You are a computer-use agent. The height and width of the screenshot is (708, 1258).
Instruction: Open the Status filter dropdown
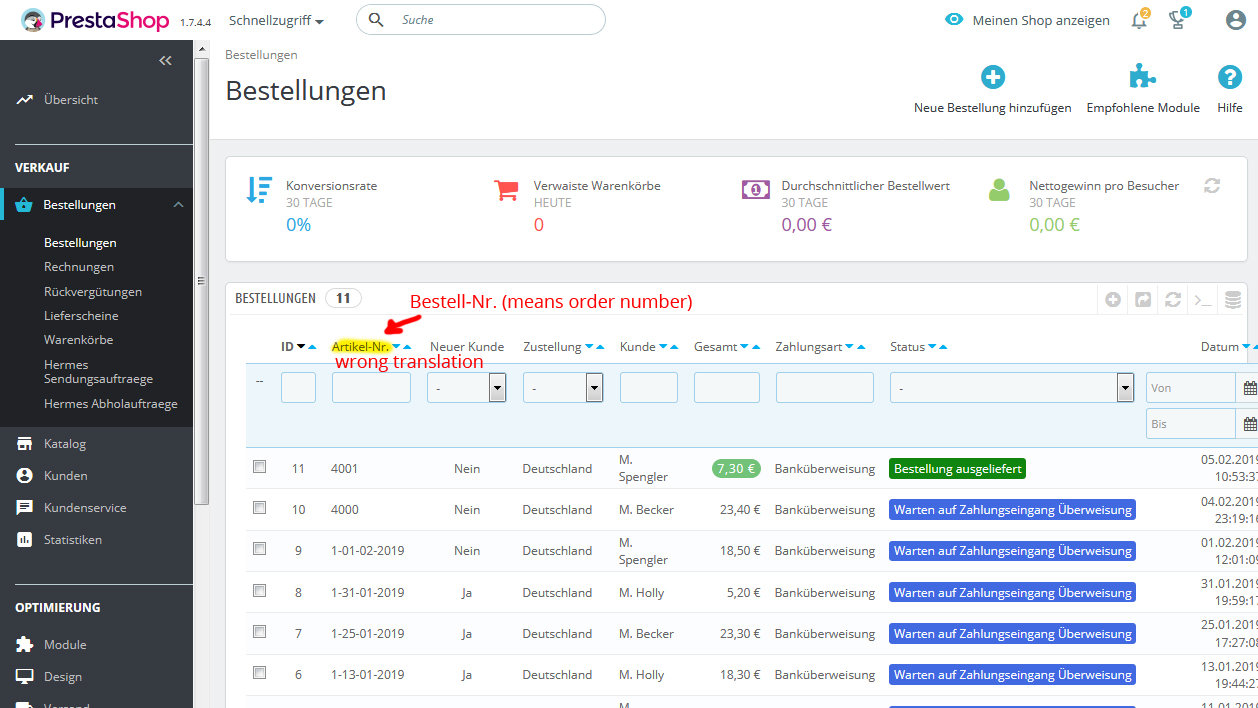pos(1012,387)
